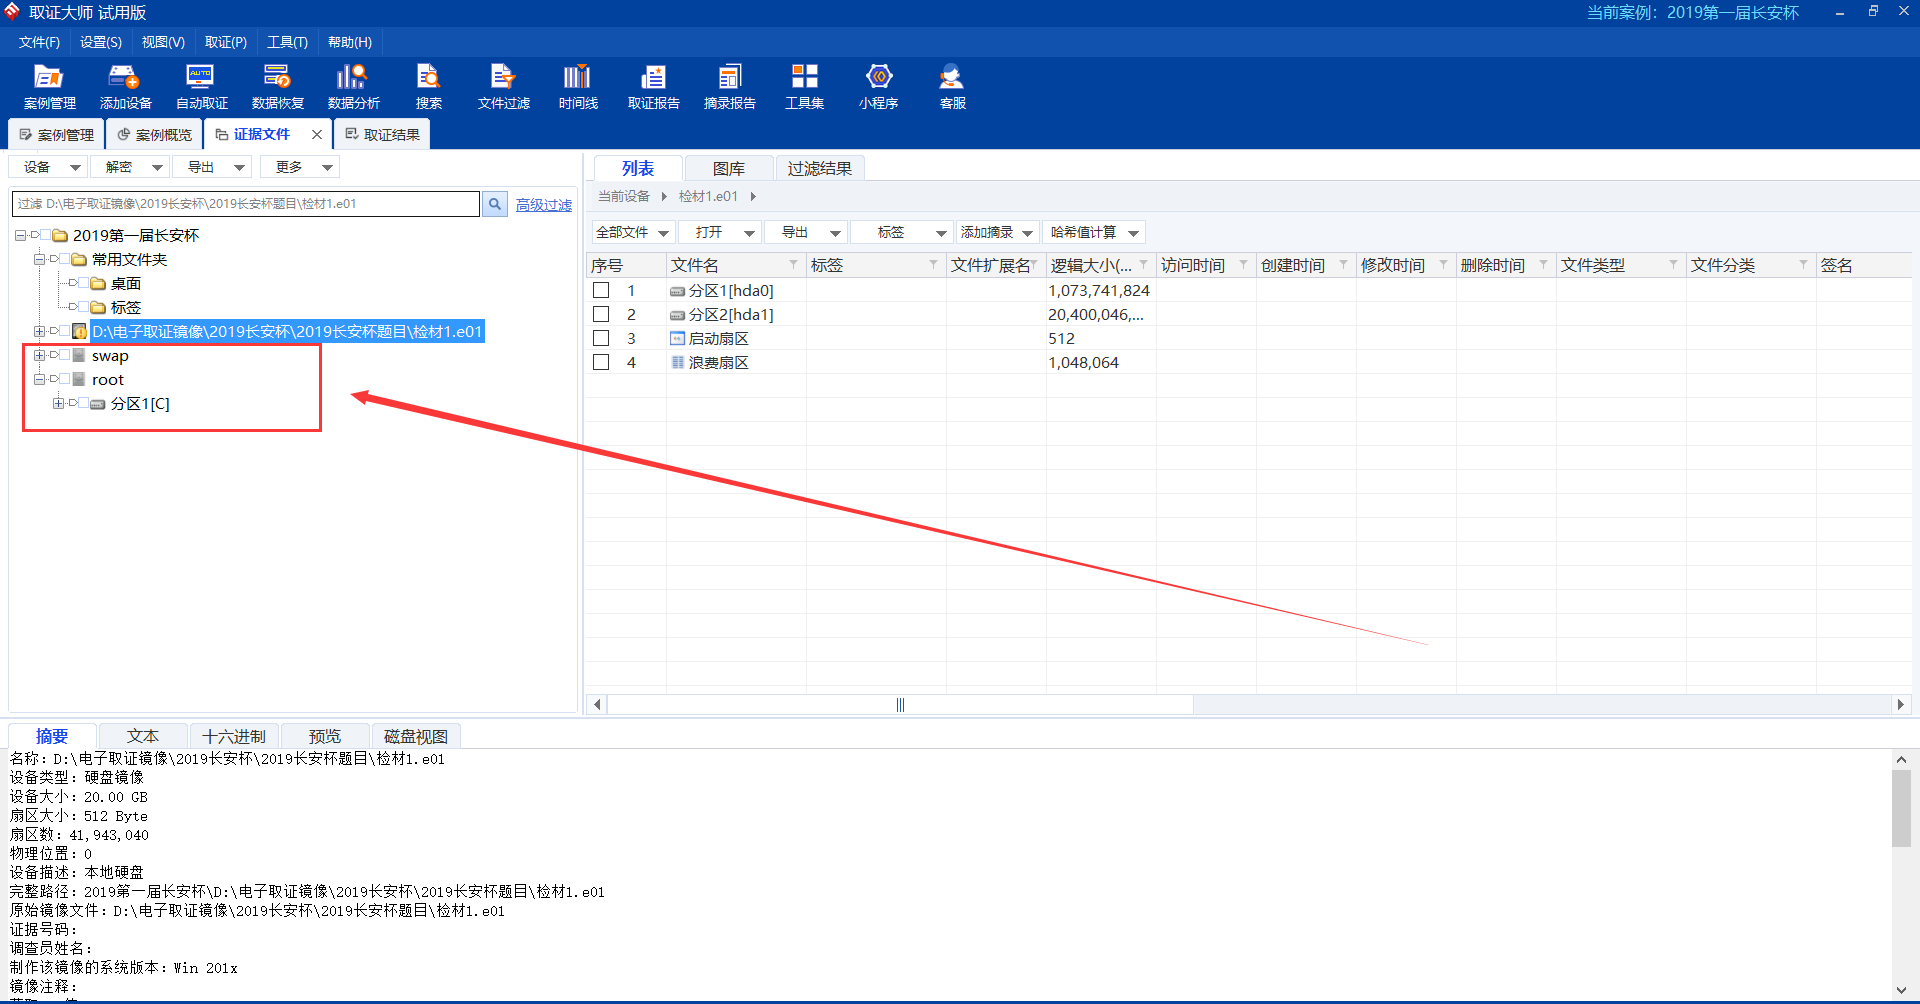Tick the swap tree node checkbox
Image resolution: width=1920 pixels, height=1004 pixels.
64,355
